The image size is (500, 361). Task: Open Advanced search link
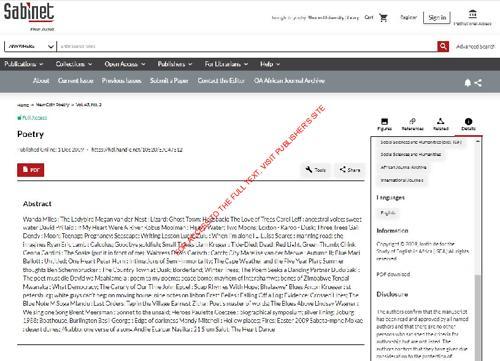[x=475, y=46]
